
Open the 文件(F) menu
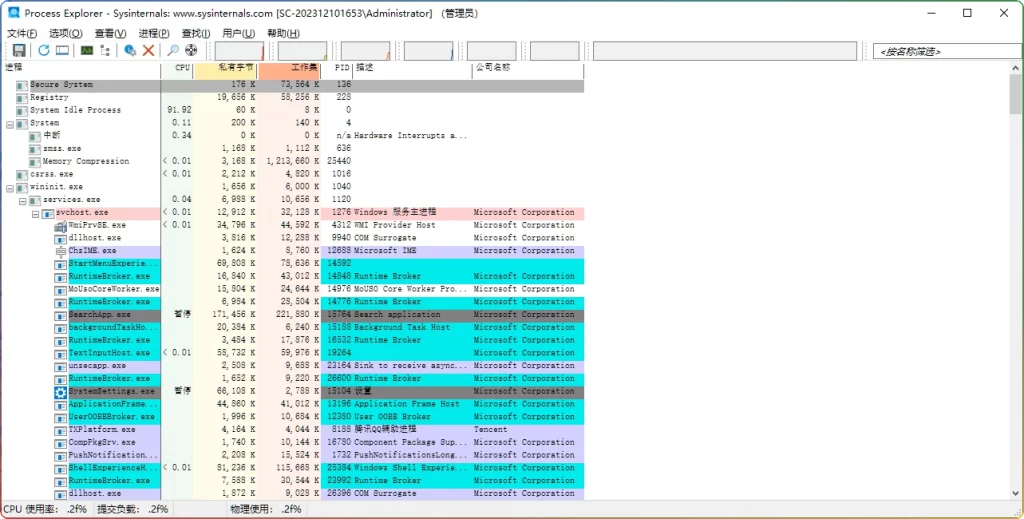22,33
